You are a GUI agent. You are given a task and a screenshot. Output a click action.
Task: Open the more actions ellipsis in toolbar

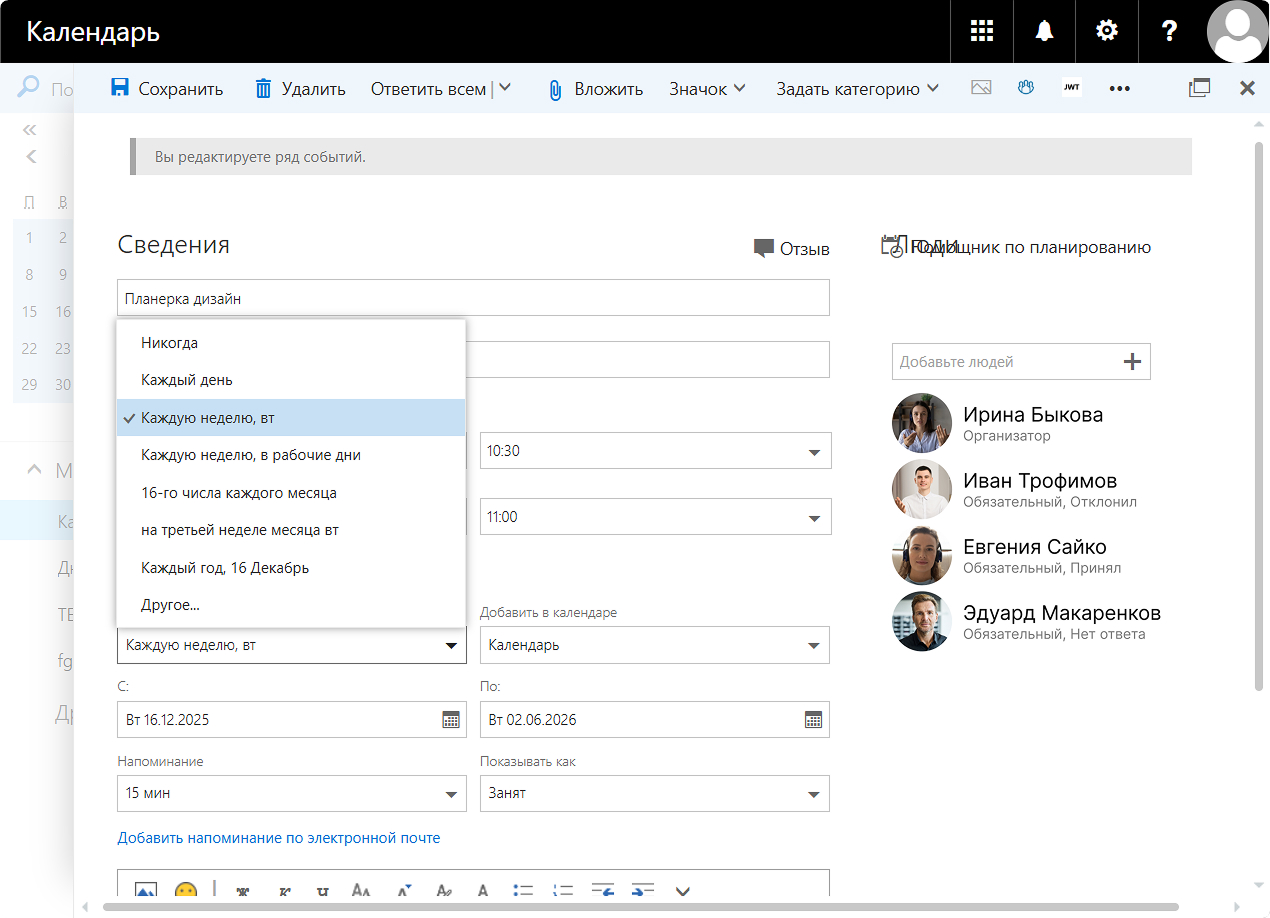point(1119,89)
